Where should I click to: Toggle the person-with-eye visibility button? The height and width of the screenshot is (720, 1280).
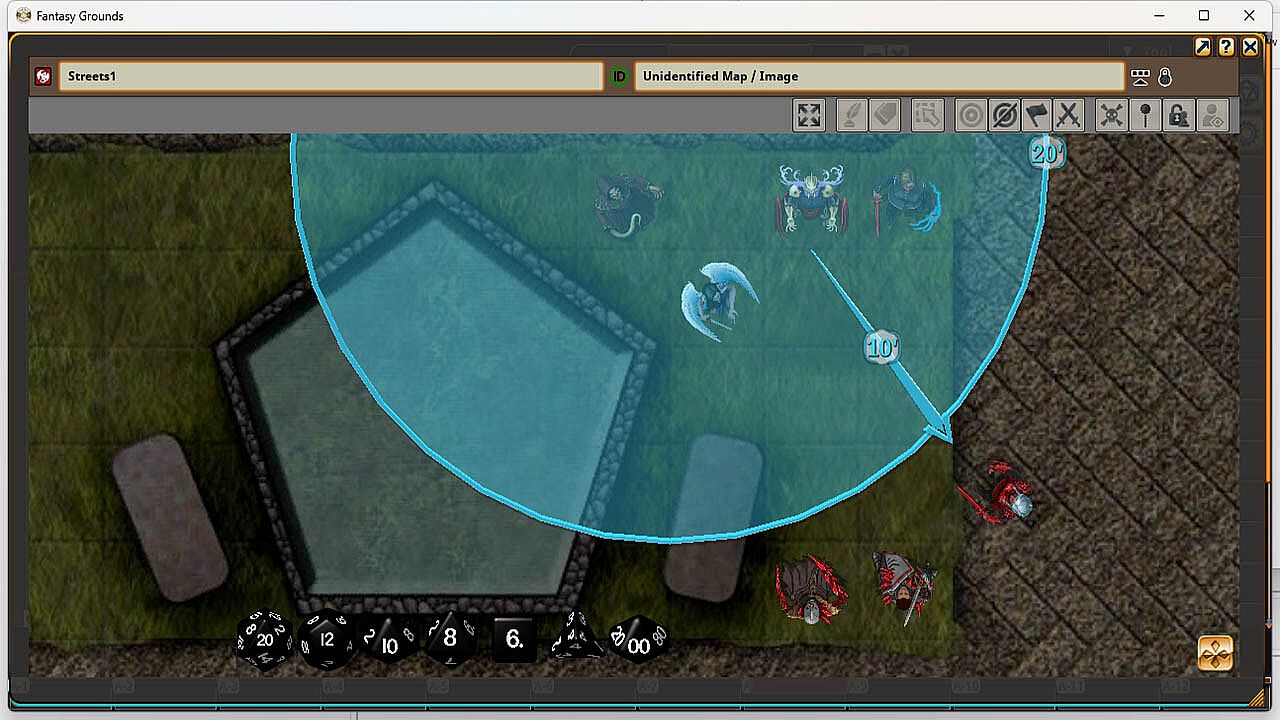(1212, 116)
